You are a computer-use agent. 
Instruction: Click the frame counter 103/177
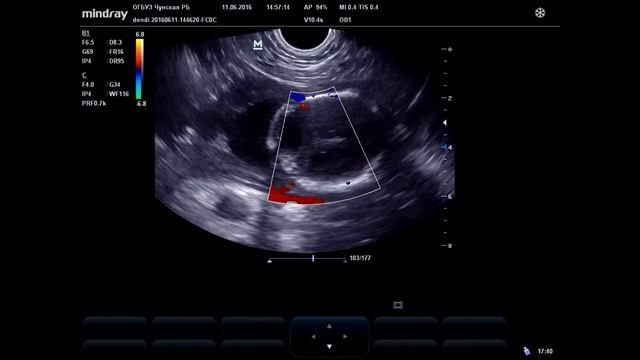(360, 258)
